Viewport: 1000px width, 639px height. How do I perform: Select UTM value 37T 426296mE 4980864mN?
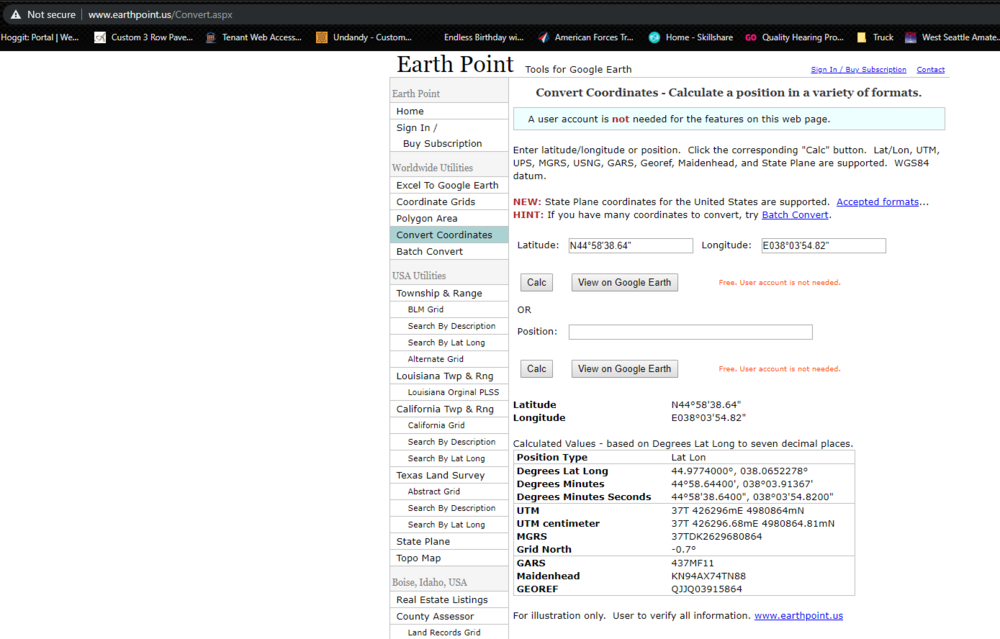(737, 511)
